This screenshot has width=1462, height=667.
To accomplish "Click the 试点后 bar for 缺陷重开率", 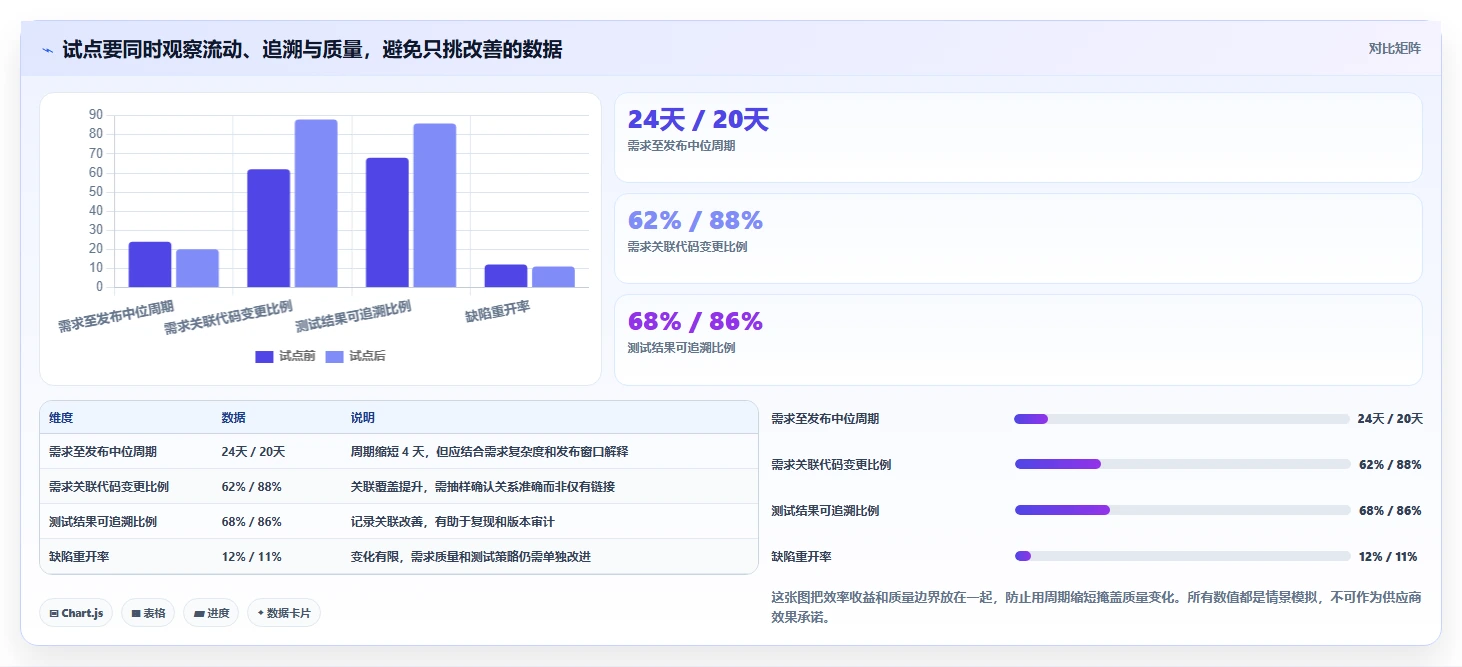I will tap(553, 277).
